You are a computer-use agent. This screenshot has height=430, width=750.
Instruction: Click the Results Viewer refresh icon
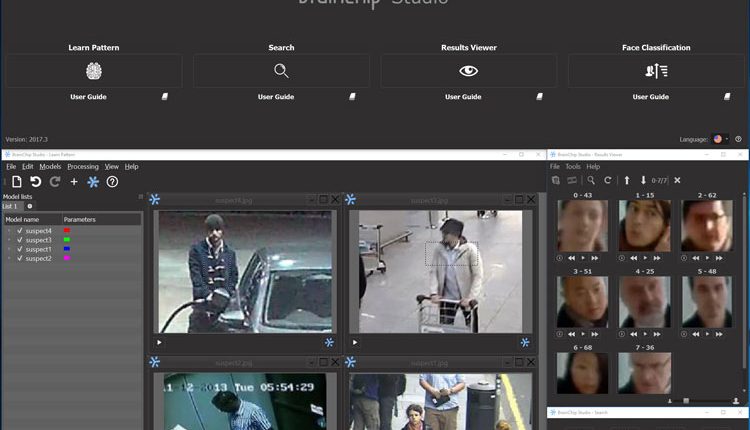click(608, 180)
